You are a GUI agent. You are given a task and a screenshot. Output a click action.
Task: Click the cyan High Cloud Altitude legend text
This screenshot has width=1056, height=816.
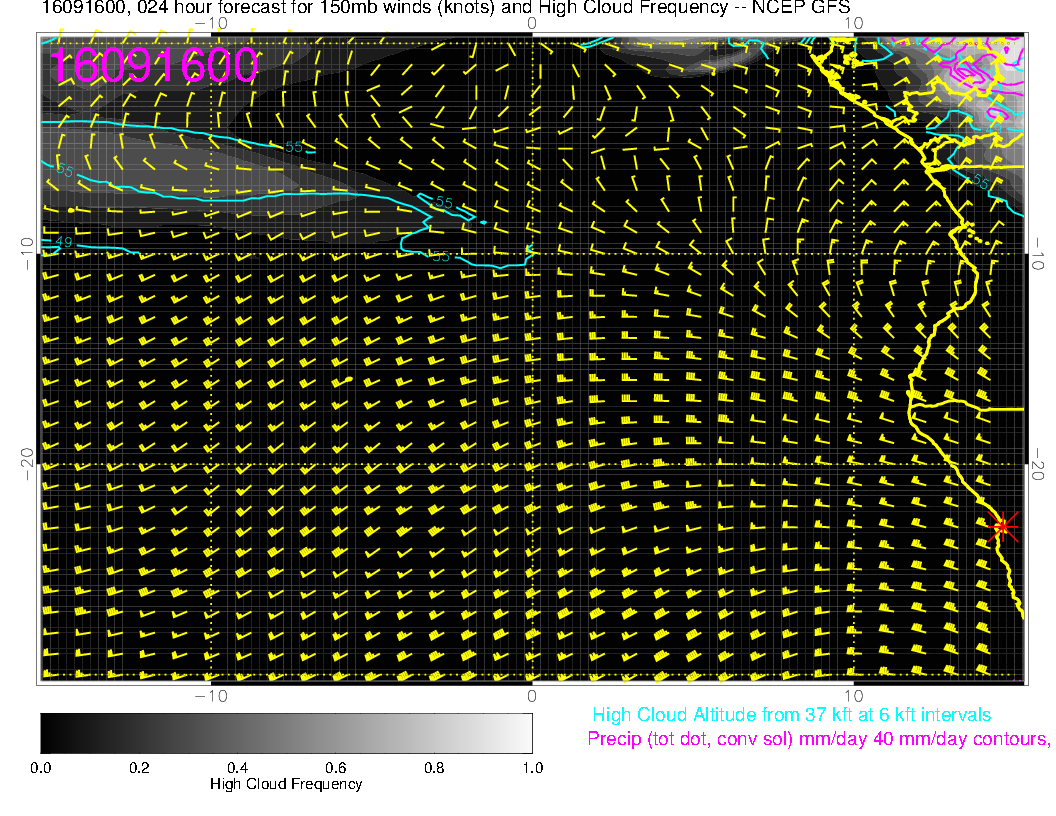[x=791, y=715]
